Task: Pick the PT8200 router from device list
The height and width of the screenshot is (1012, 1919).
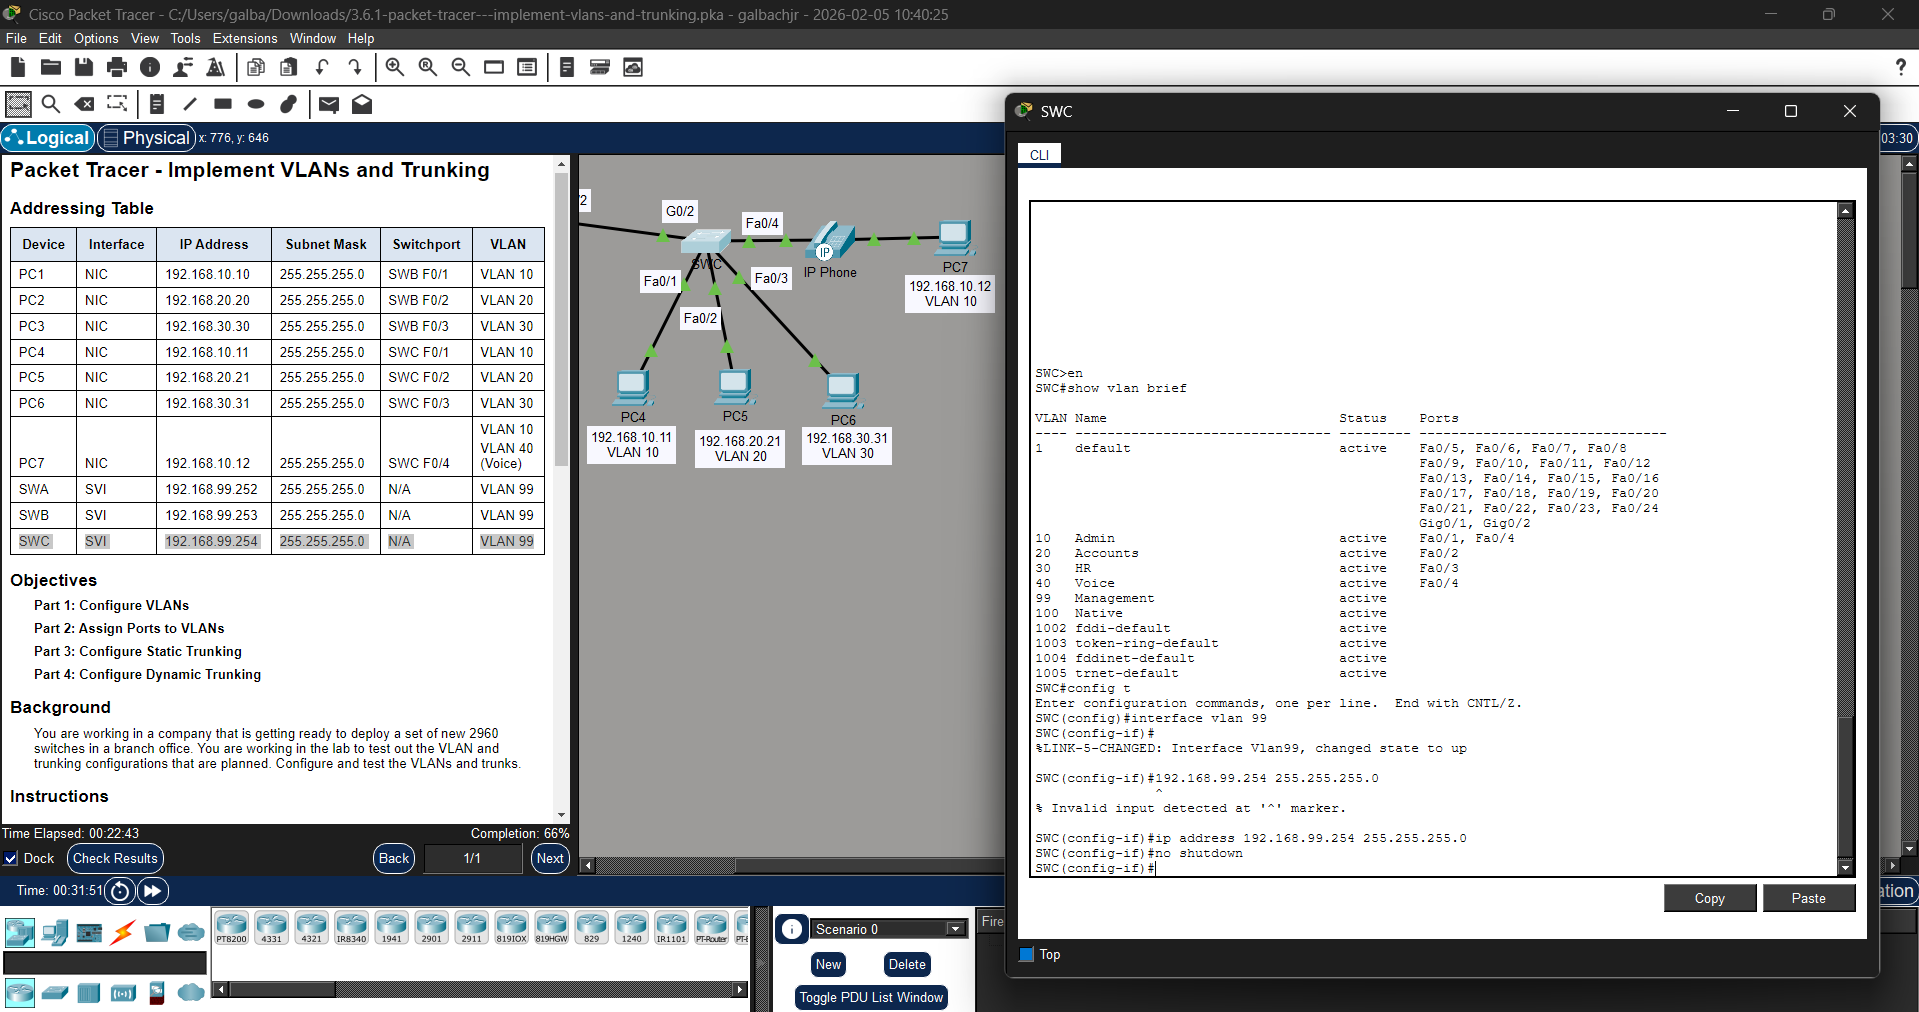Action: tap(231, 928)
